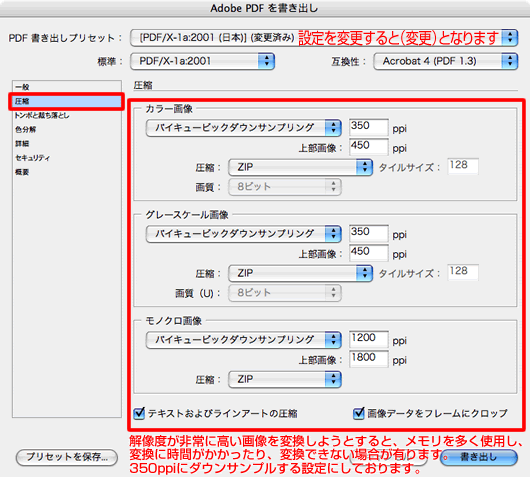530x477 pixels.
Task: Open グレースケール画像 downsampling method dropdown
Action: pyautogui.click(x=243, y=234)
